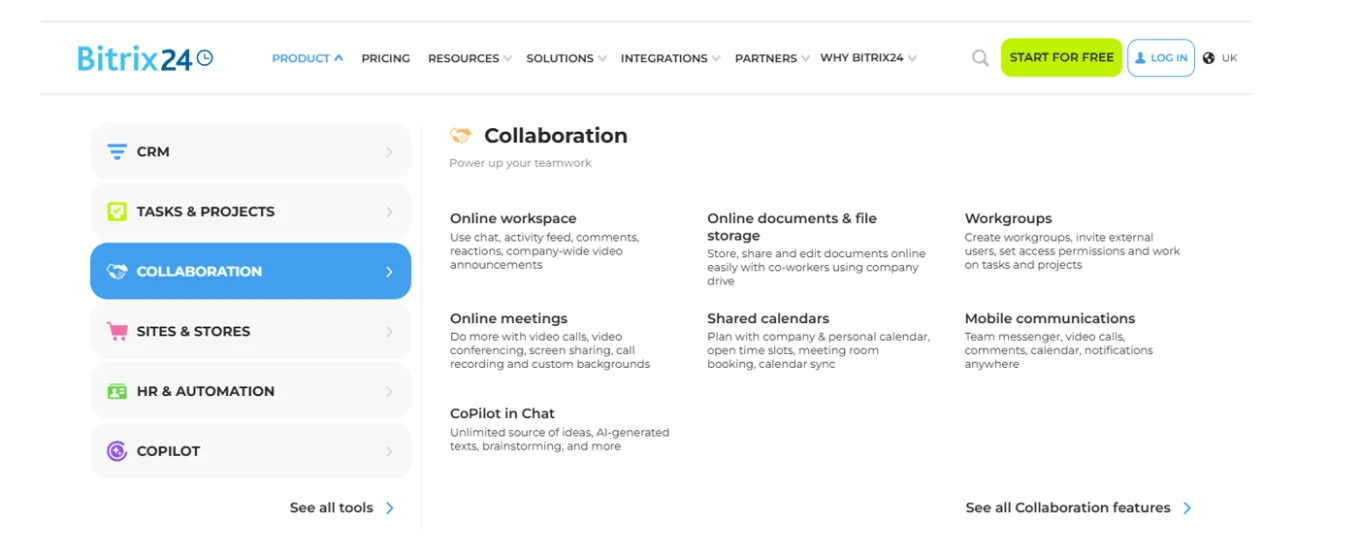The image size is (1360, 558).
Task: Click the Log In button
Action: tap(1161, 58)
